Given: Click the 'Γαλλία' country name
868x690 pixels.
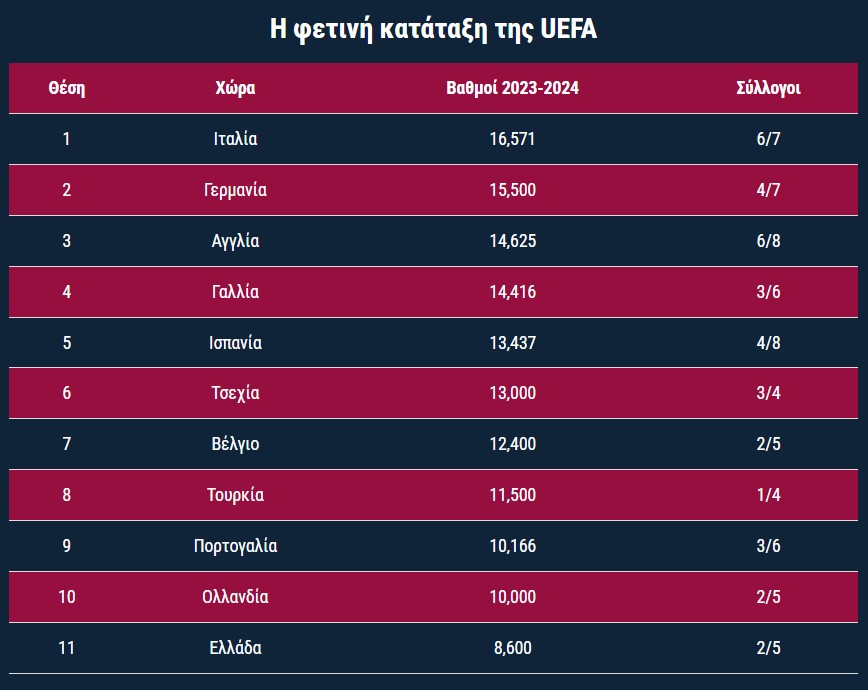Looking at the screenshot, I should (x=235, y=292).
